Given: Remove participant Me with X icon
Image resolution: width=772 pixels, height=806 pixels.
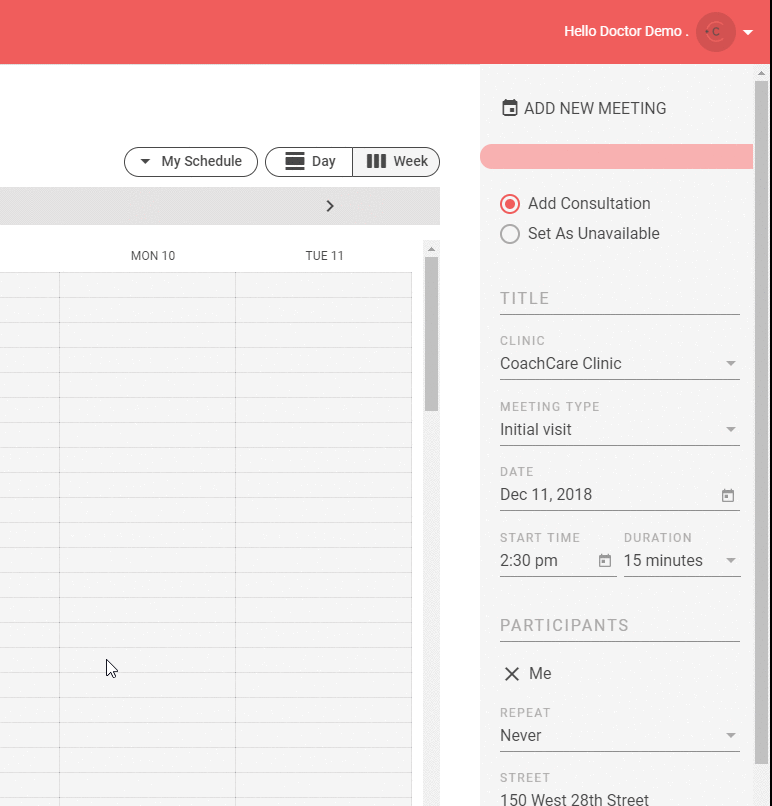Looking at the screenshot, I should pyautogui.click(x=512, y=674).
